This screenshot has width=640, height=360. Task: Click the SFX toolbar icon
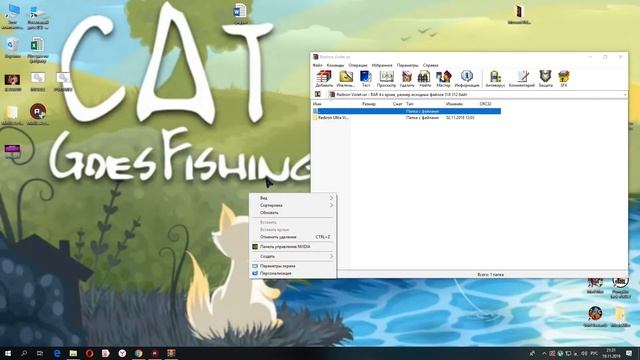(x=564, y=78)
